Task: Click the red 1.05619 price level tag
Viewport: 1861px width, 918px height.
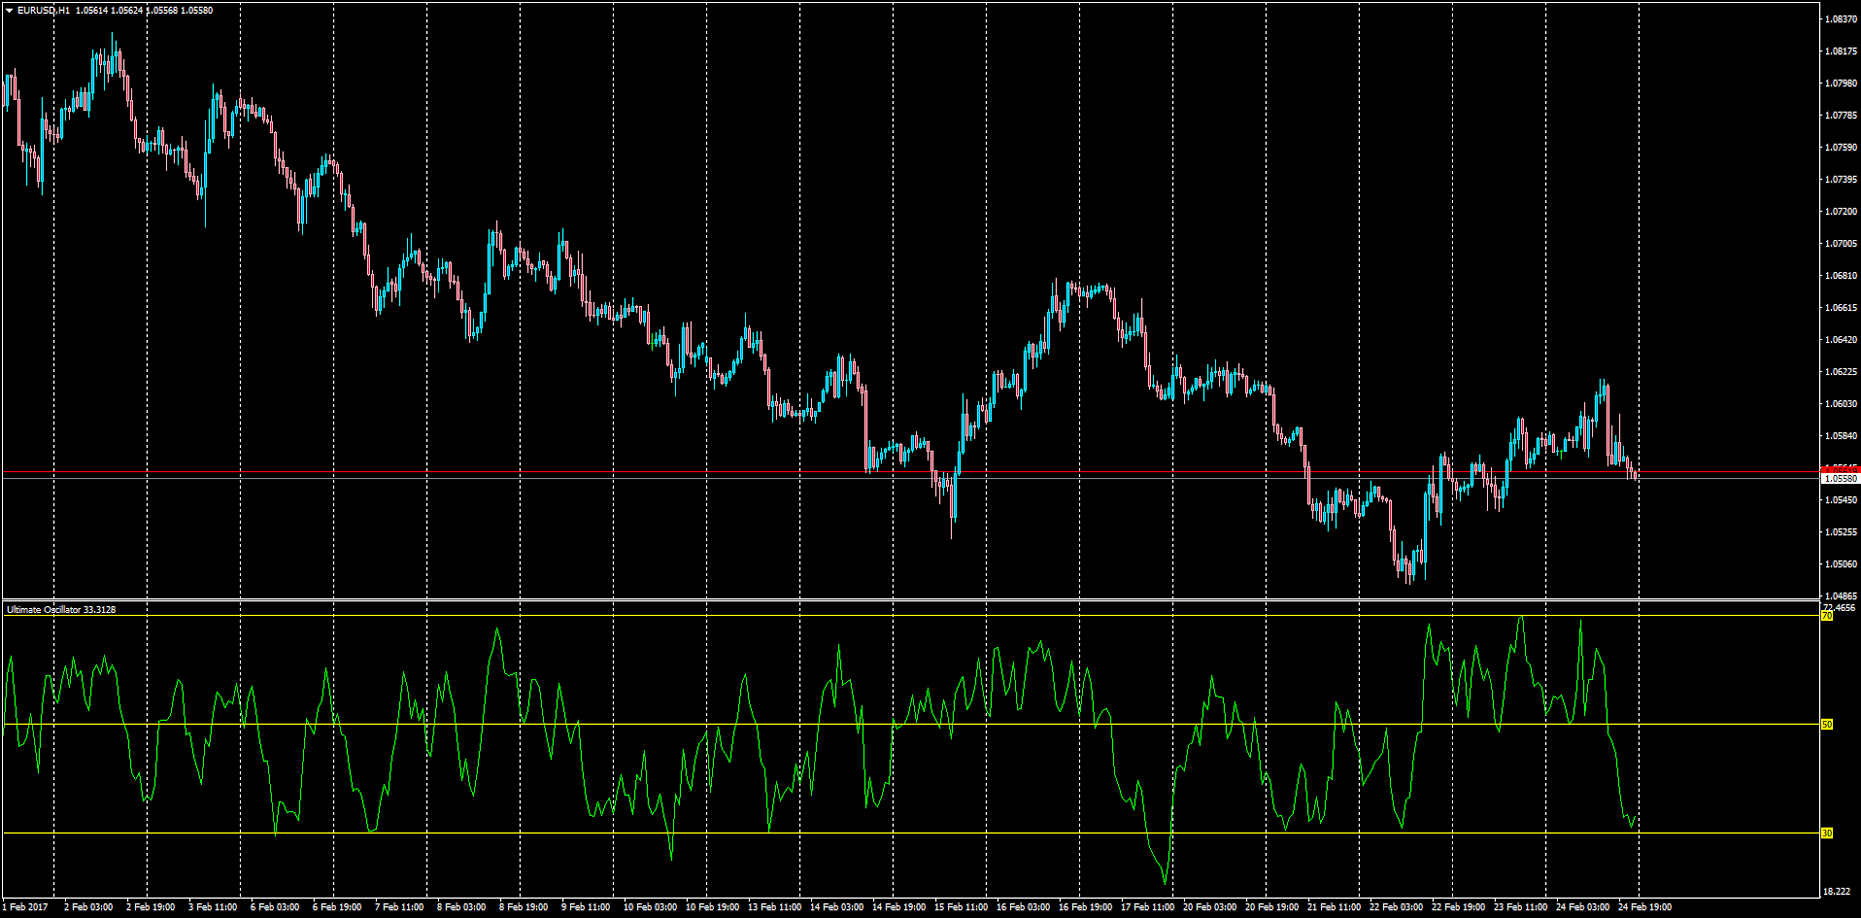Action: coord(1840,468)
